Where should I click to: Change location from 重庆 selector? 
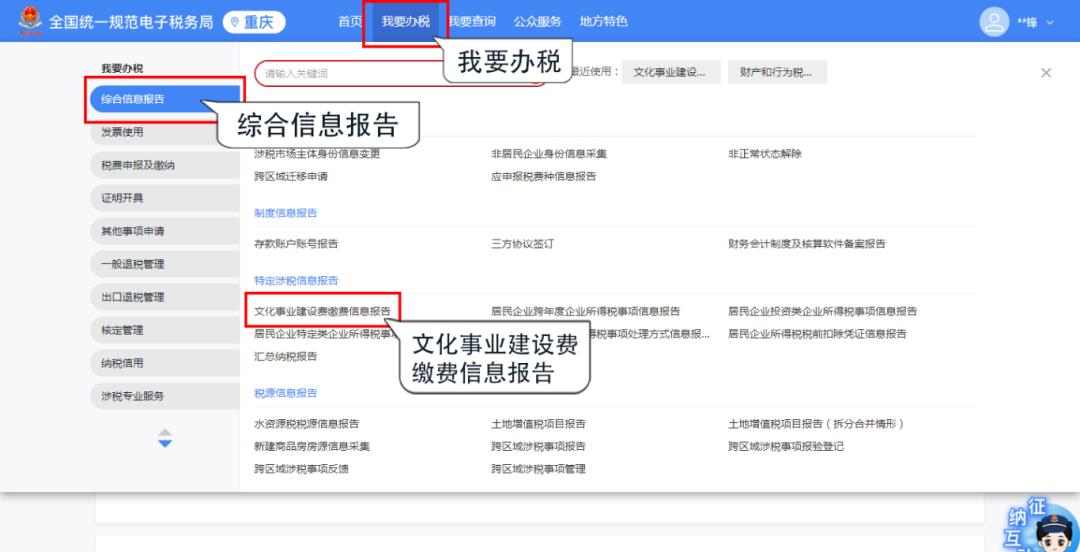tap(254, 22)
